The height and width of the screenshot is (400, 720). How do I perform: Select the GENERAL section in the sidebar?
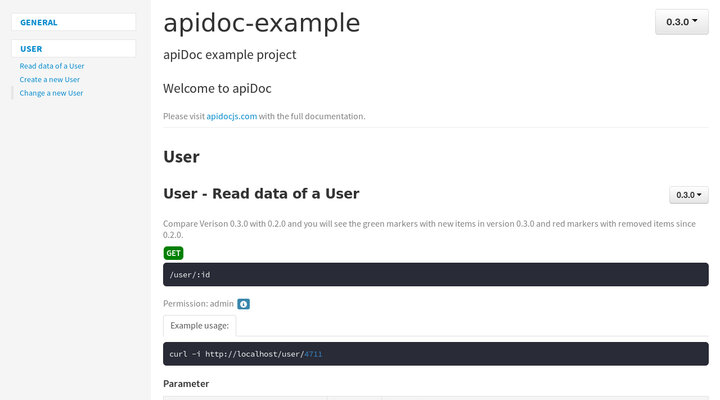74,22
